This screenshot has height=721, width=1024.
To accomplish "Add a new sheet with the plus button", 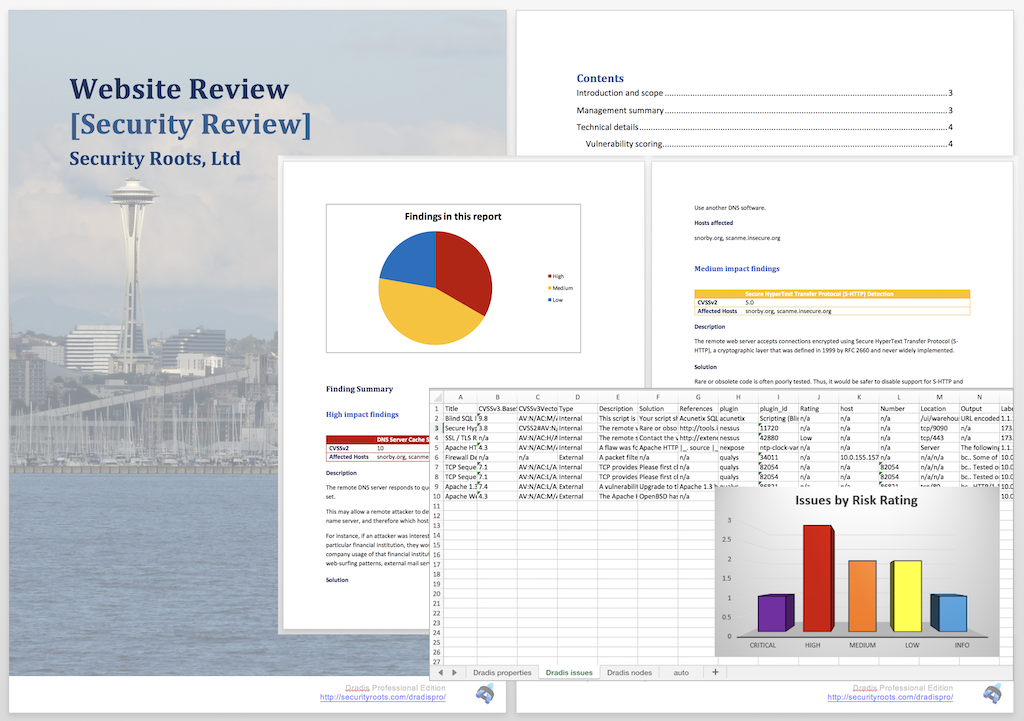I will pos(715,671).
